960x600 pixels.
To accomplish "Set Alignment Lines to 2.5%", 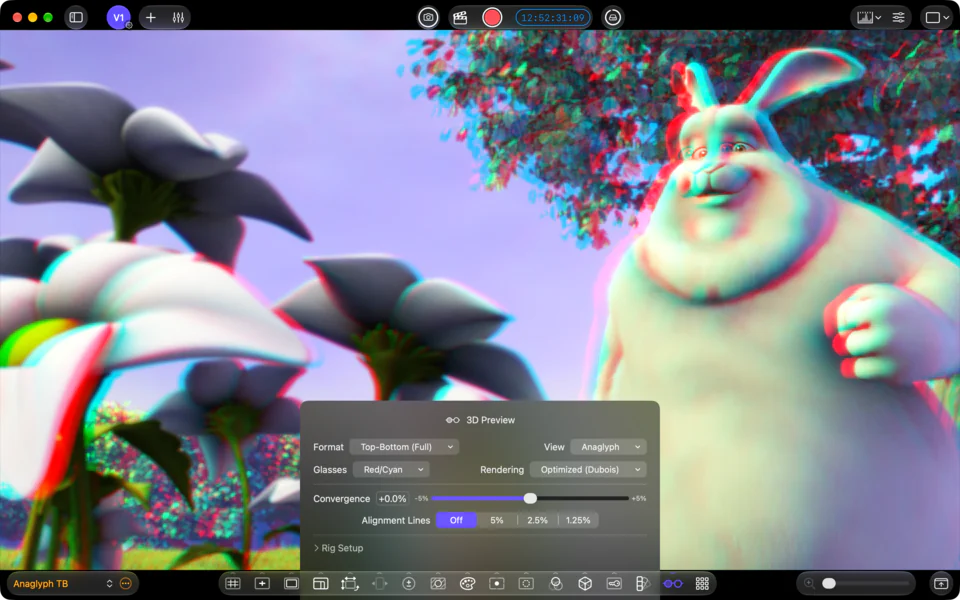I will (x=538, y=520).
